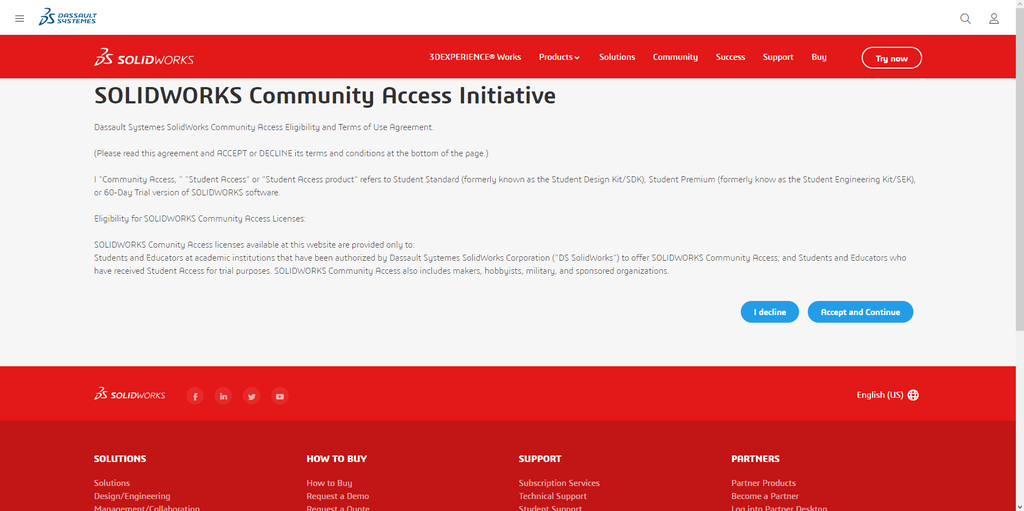Follow the Subscription Services footer link
Viewport: 1024px width, 511px height.
[x=559, y=483]
